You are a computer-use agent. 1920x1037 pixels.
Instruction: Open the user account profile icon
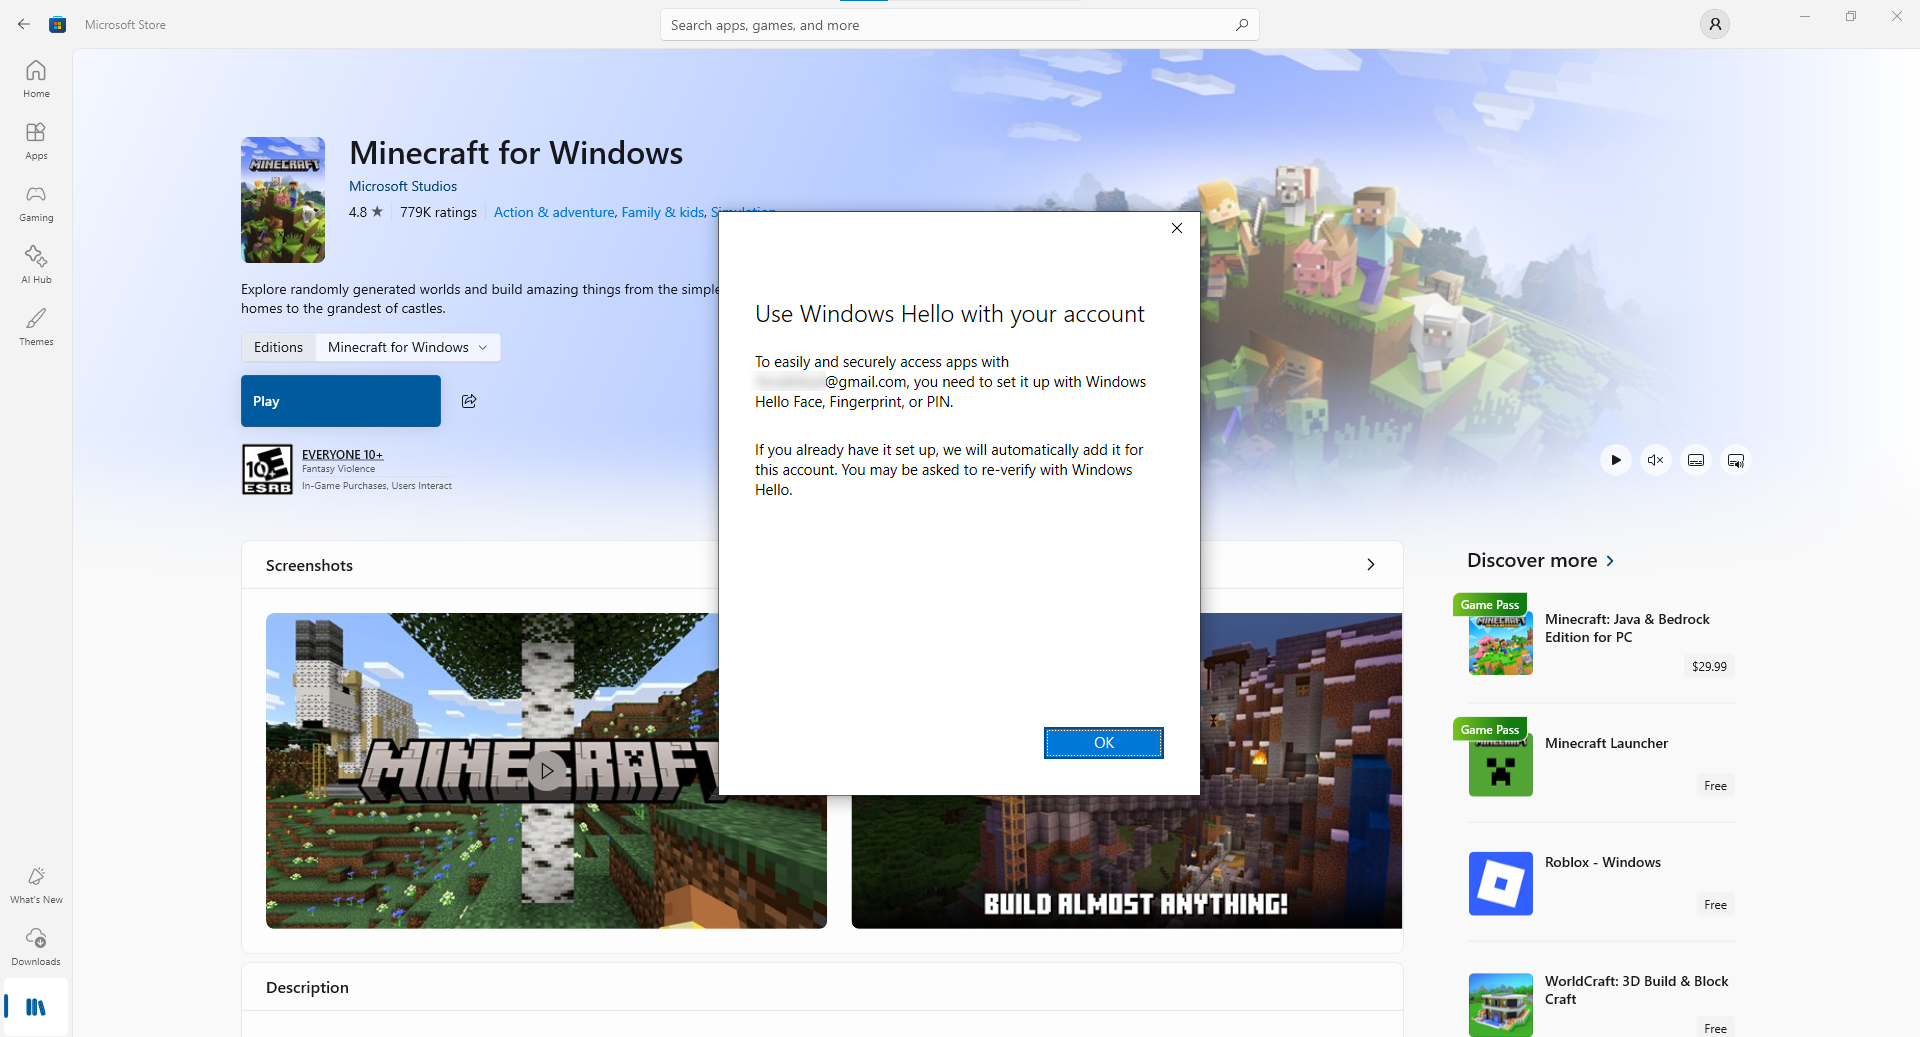(x=1715, y=24)
